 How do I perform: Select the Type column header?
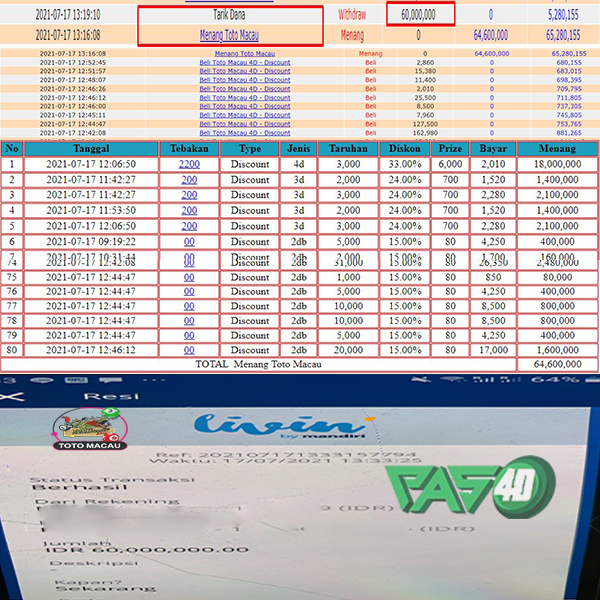(x=250, y=148)
